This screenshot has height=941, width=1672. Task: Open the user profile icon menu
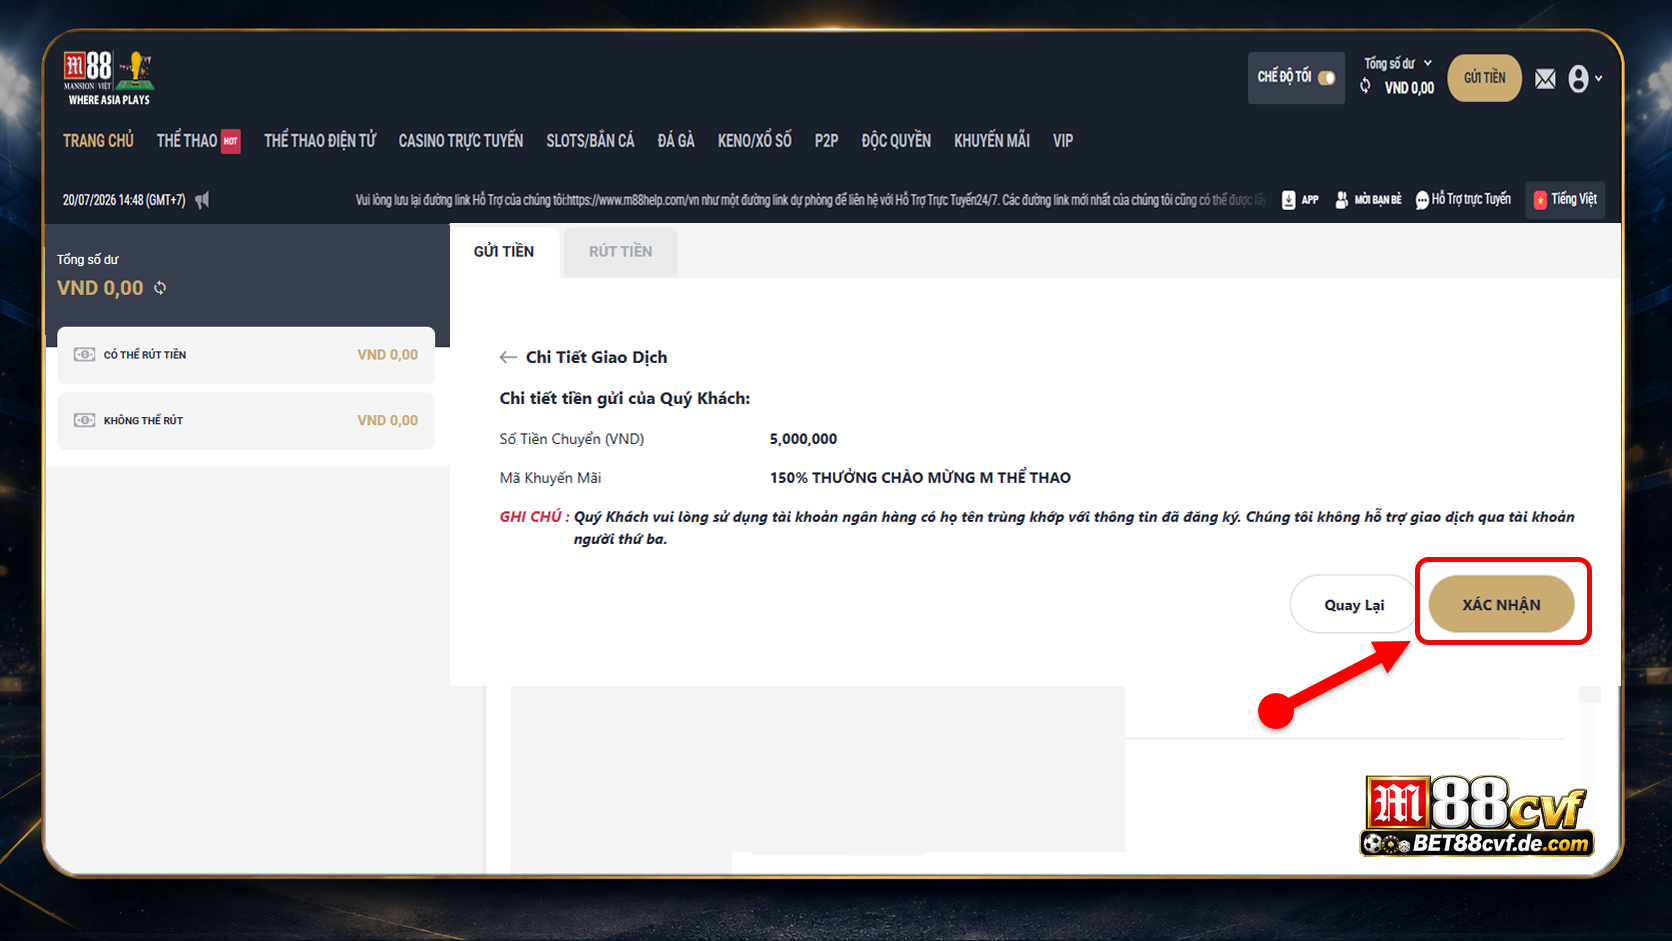click(1584, 79)
